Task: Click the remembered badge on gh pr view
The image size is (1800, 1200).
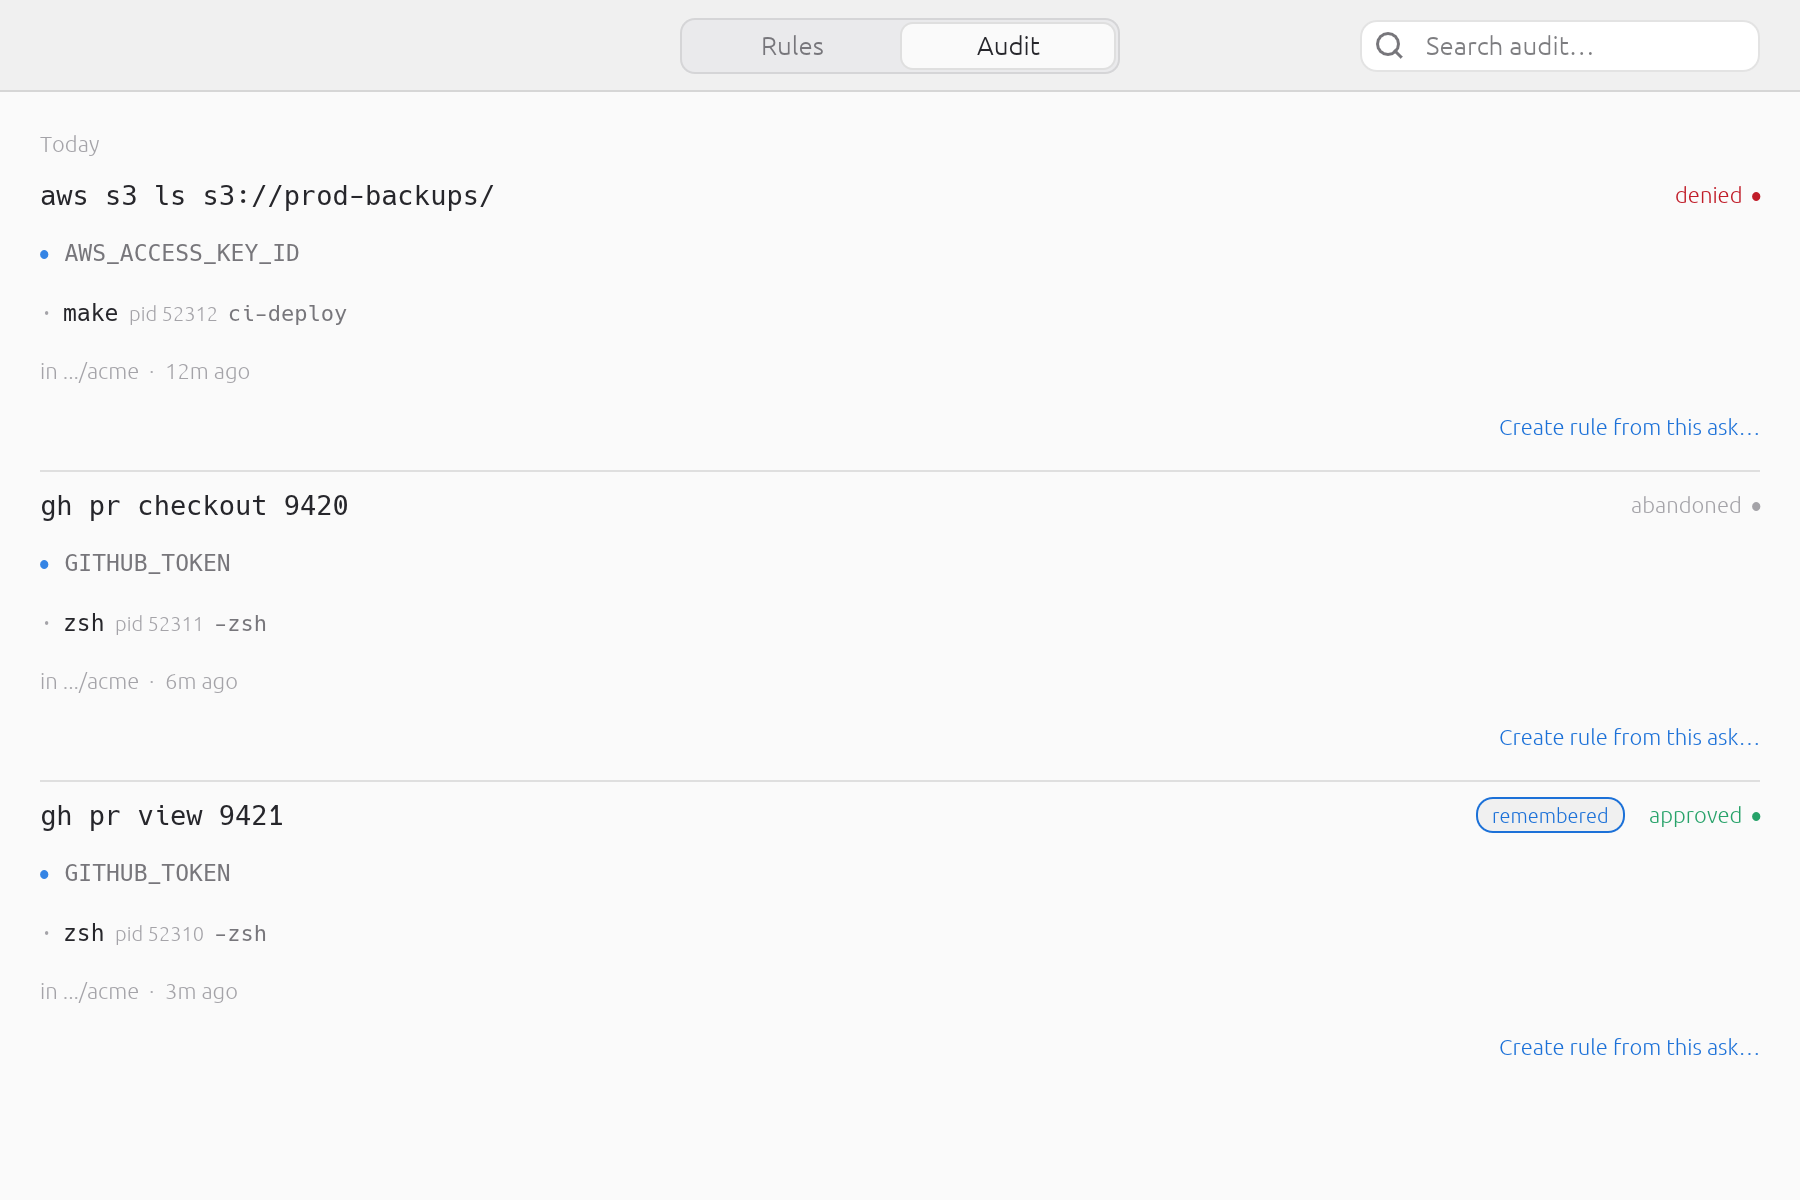Action: (1550, 816)
